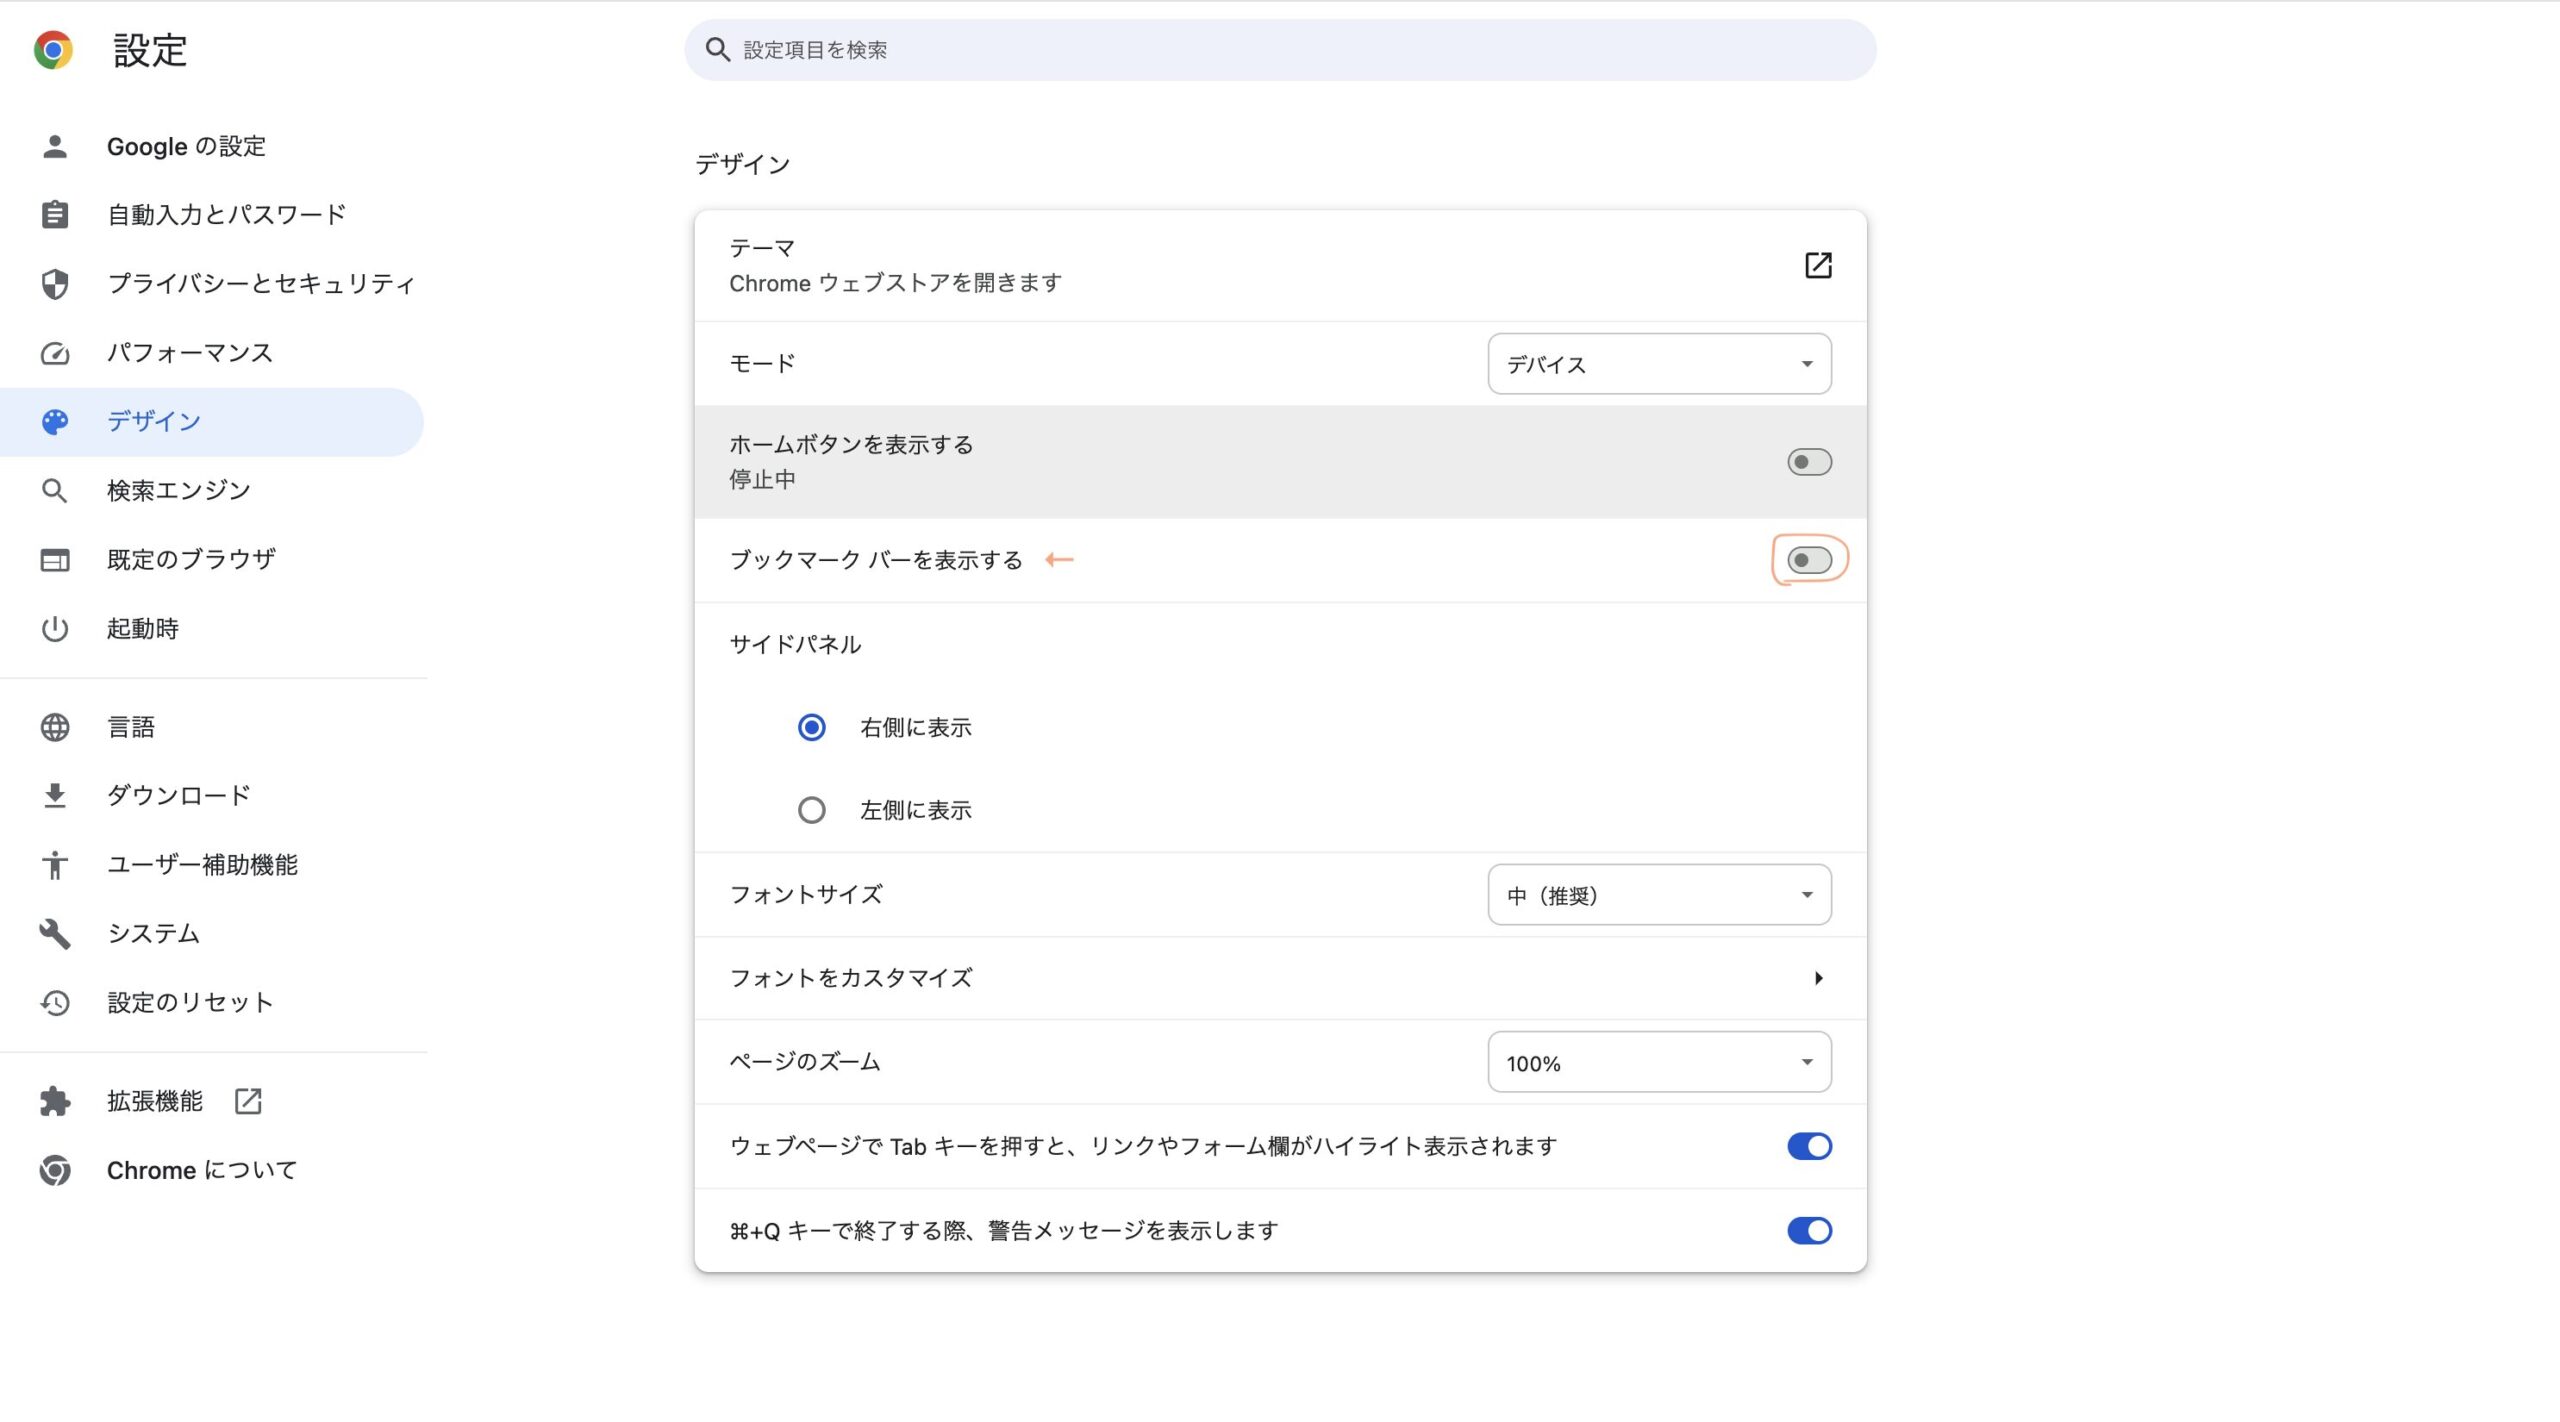2560x1422 pixels.
Task: Open Chrome Web Store via テーマ external-link icon
Action: [1817, 265]
